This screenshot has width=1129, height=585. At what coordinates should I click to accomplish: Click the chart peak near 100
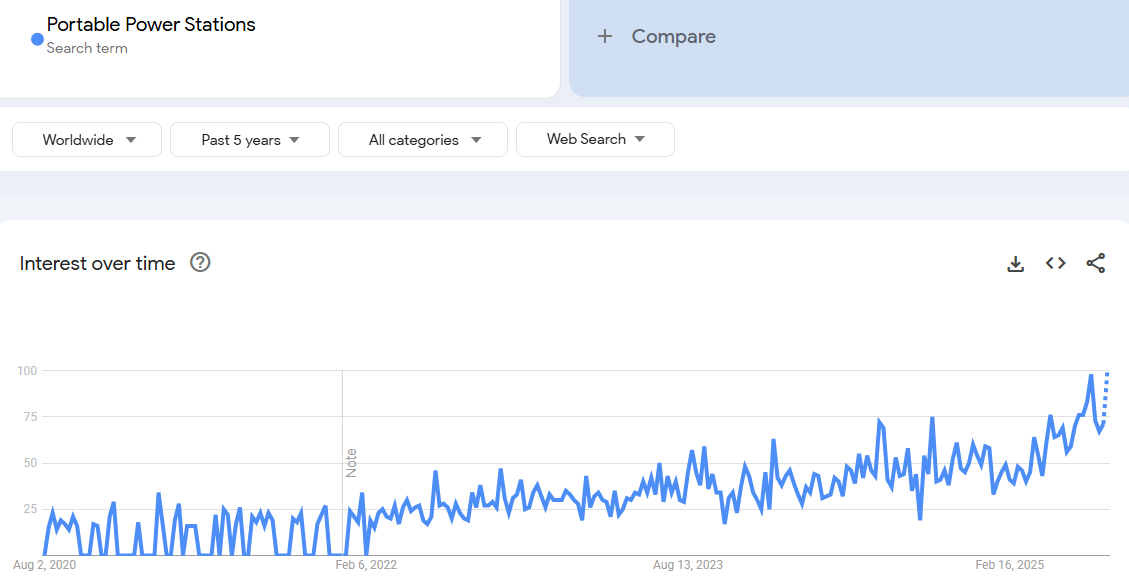(1091, 376)
